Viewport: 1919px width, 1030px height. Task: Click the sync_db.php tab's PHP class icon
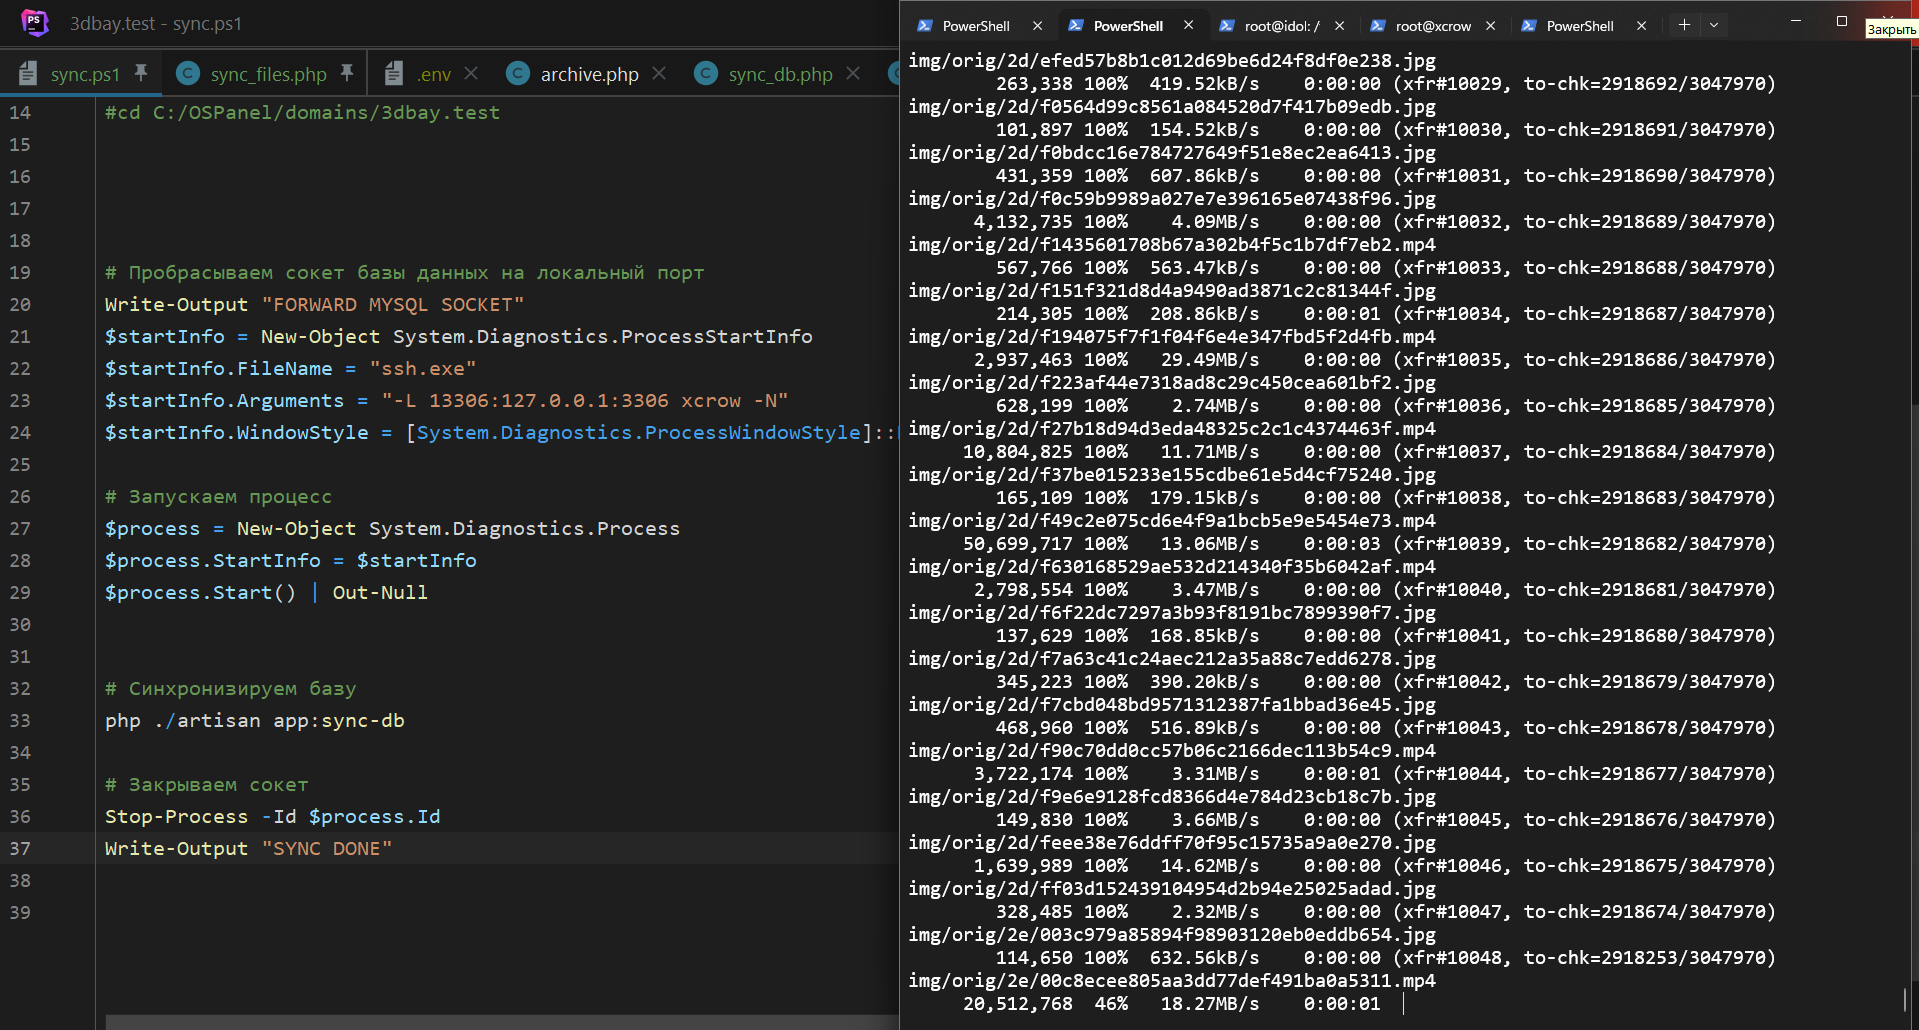[705, 73]
